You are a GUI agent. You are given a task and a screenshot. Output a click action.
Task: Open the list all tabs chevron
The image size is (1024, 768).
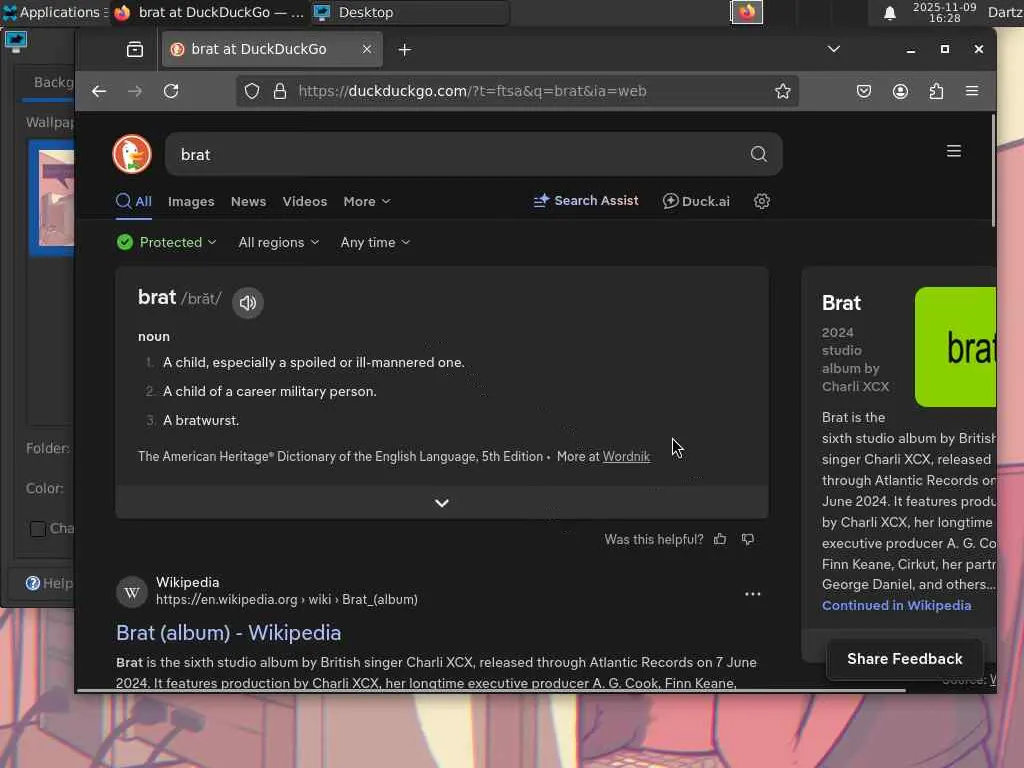pyautogui.click(x=833, y=49)
